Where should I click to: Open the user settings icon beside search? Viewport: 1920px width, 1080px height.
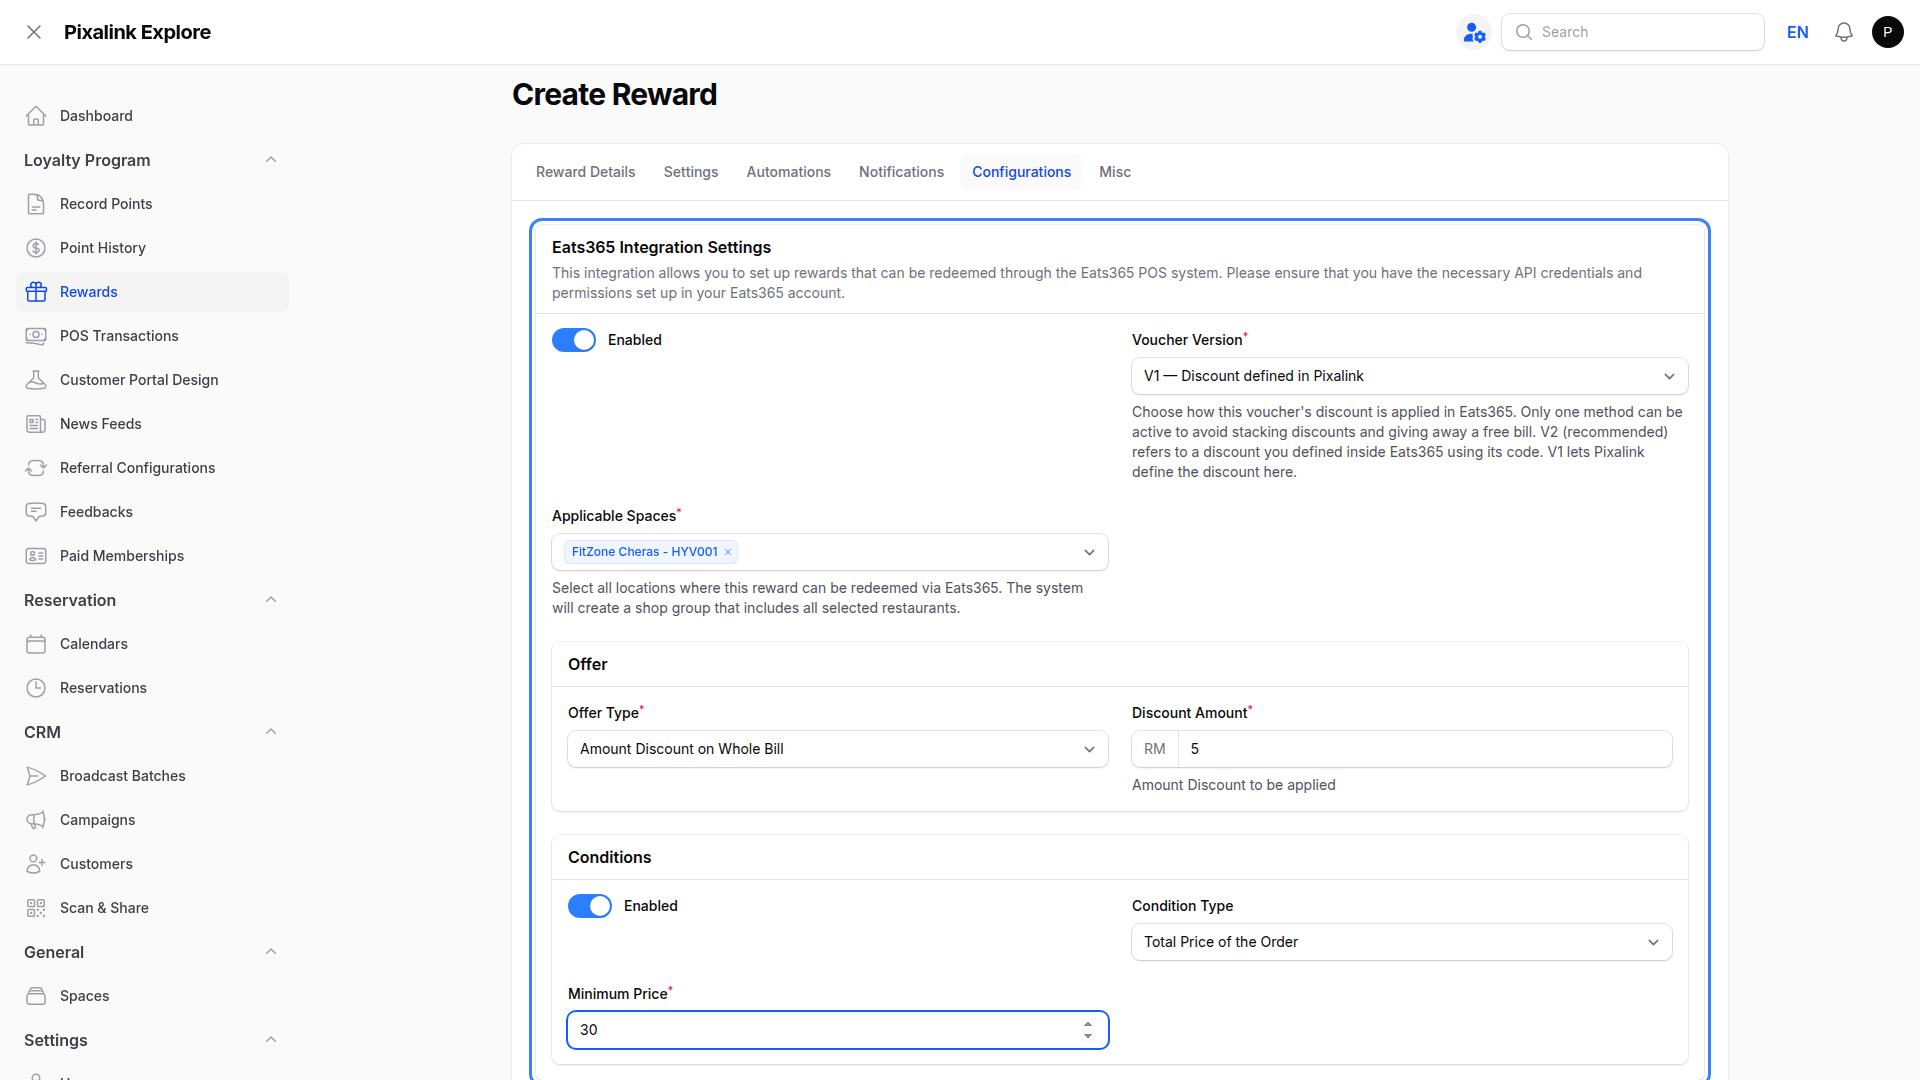coord(1474,32)
